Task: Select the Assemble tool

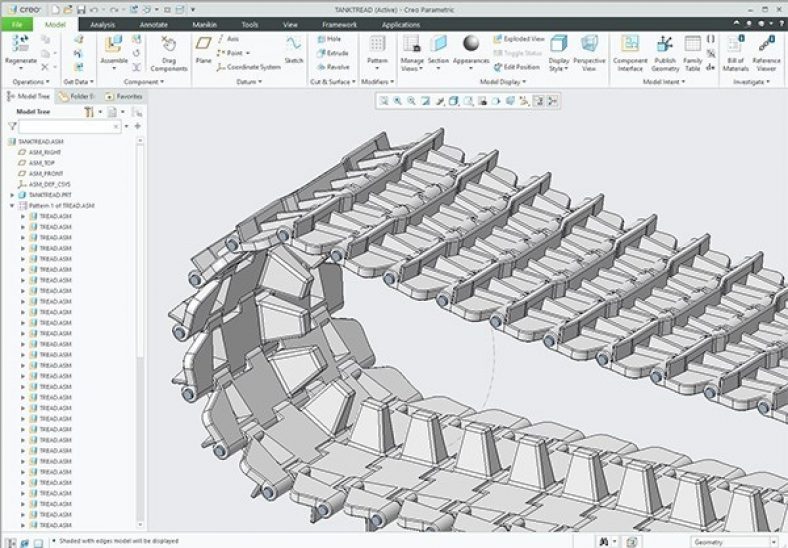Action: (113, 46)
